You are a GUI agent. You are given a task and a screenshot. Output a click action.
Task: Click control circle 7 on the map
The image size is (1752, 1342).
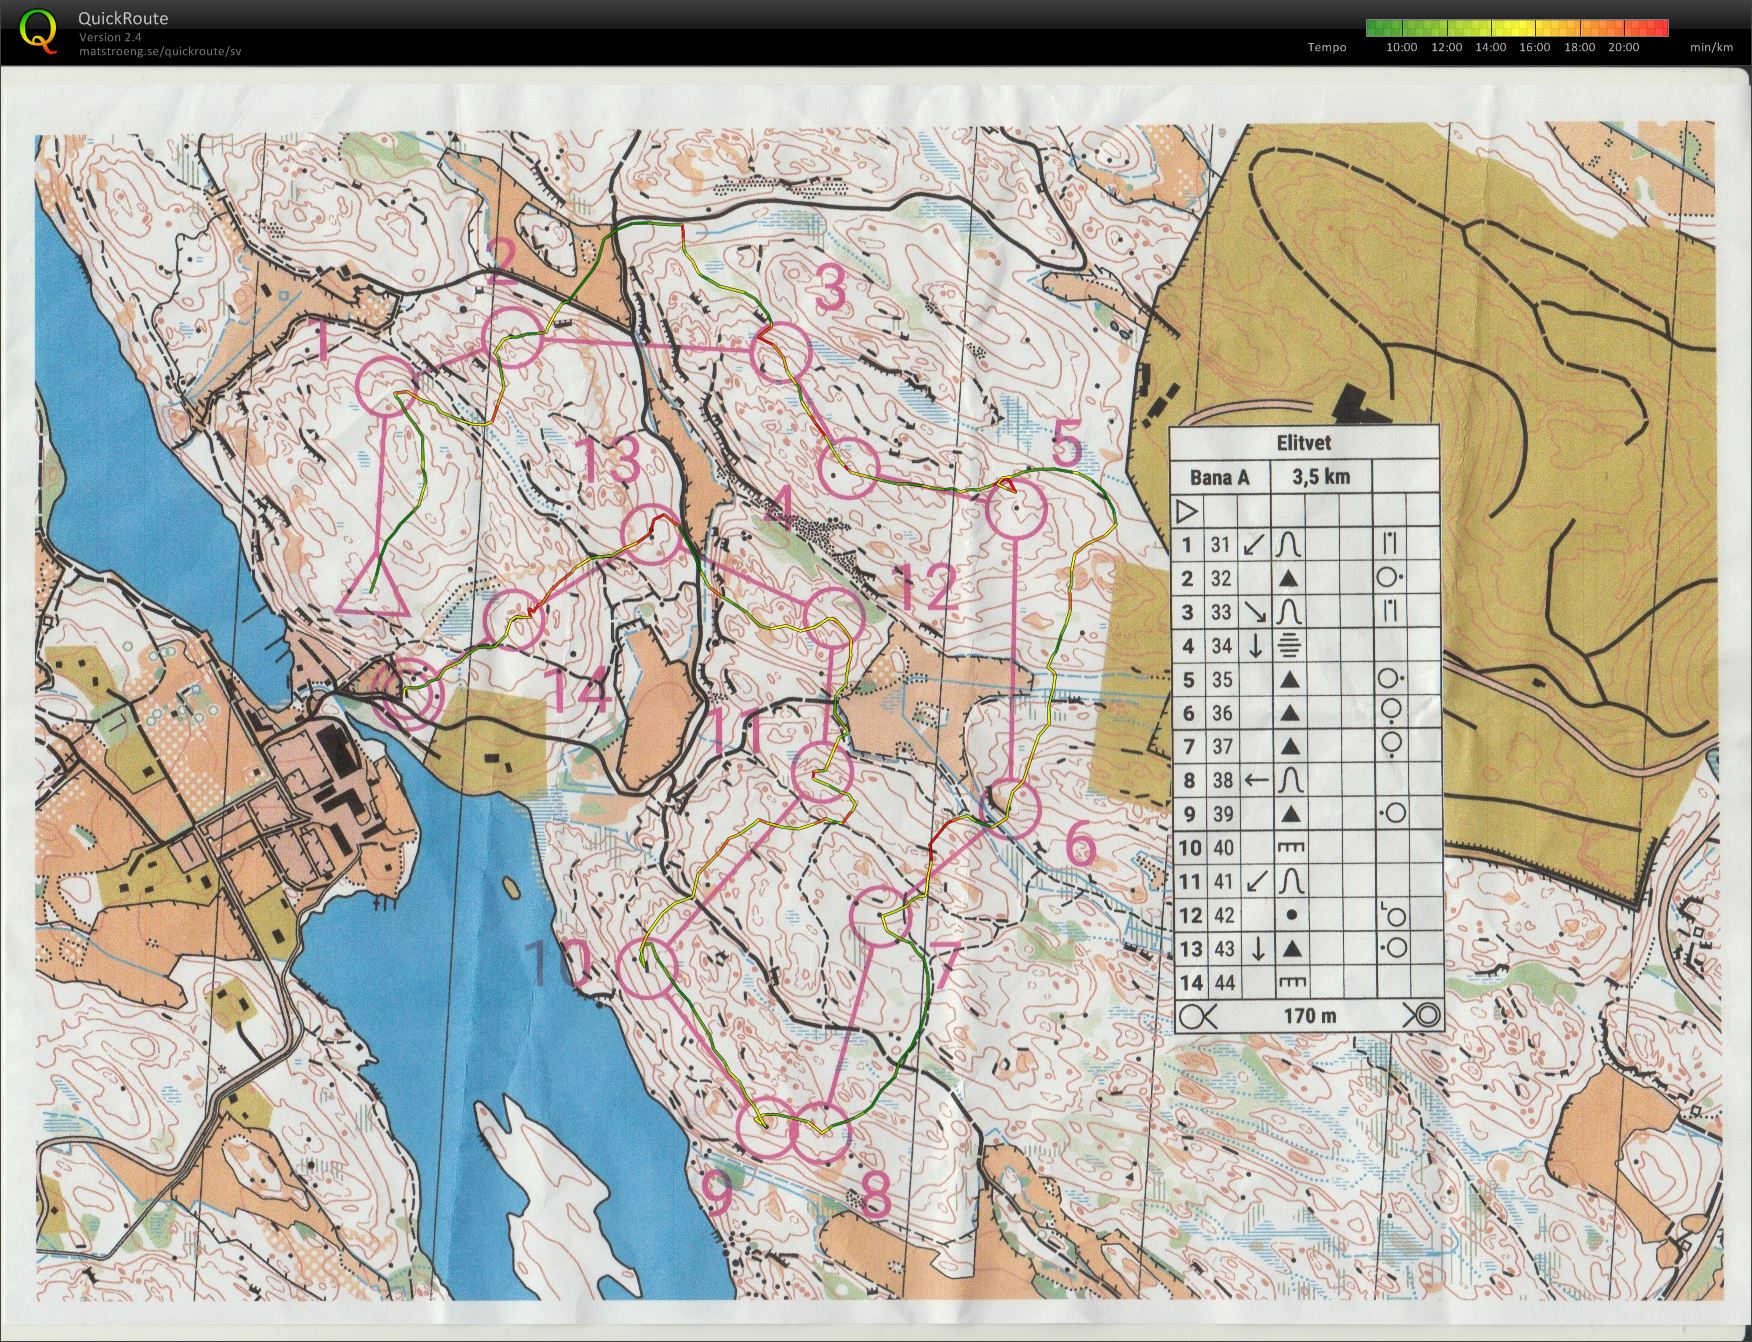(x=880, y=916)
